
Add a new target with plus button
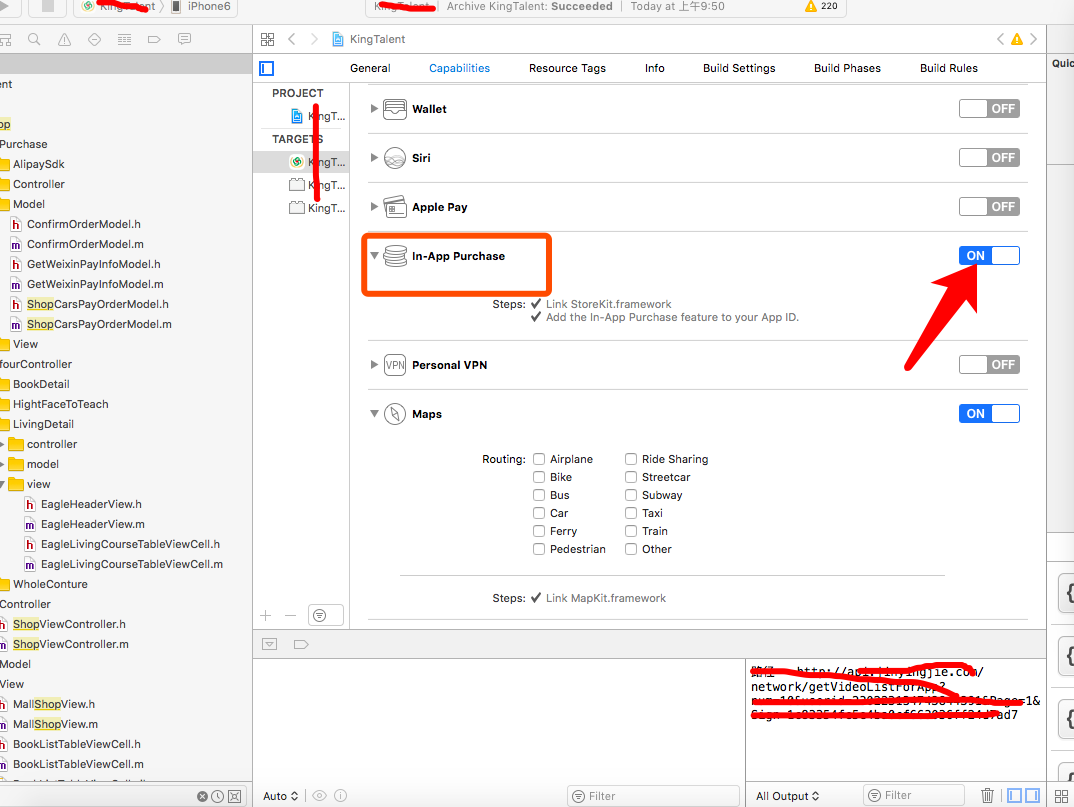(x=266, y=615)
